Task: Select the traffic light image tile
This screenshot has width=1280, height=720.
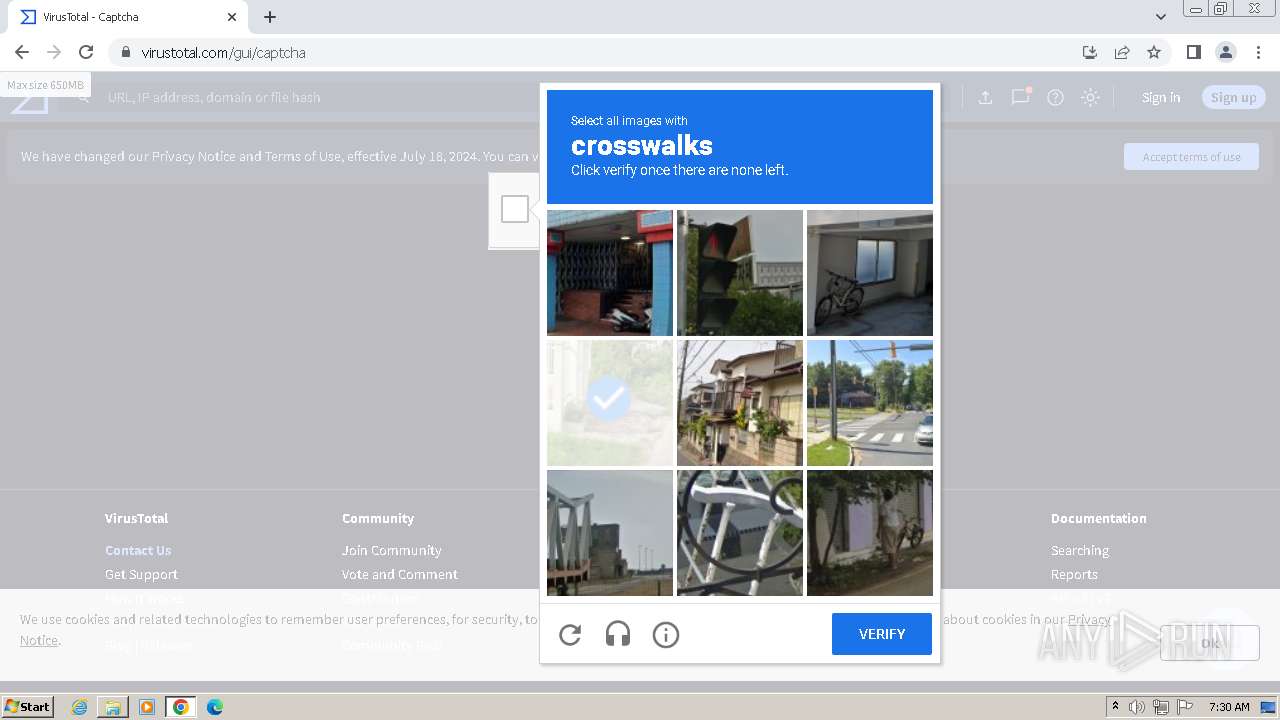Action: point(740,273)
